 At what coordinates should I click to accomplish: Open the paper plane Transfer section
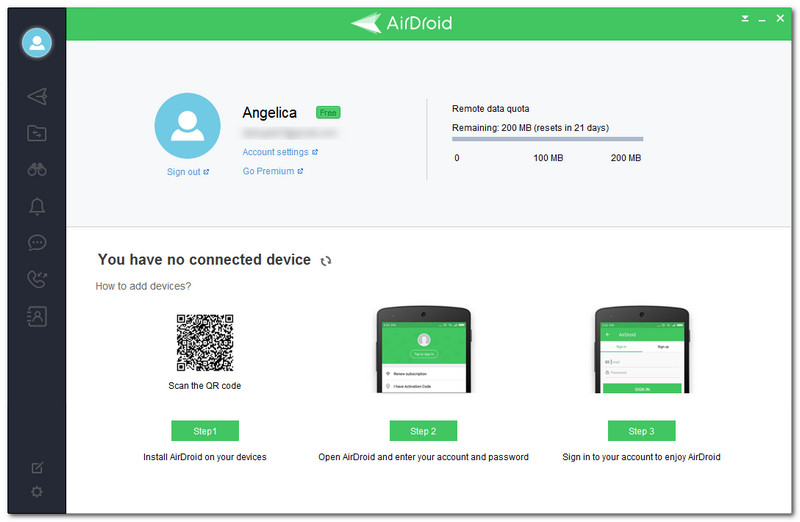37,96
